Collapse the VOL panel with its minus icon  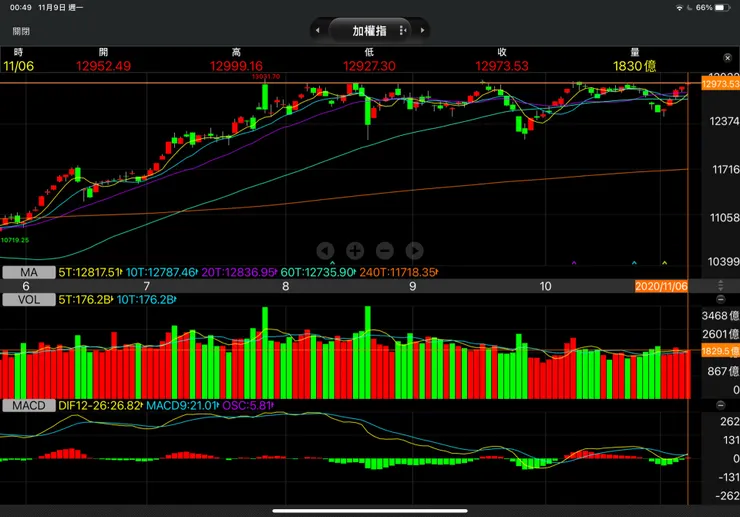pos(720,299)
